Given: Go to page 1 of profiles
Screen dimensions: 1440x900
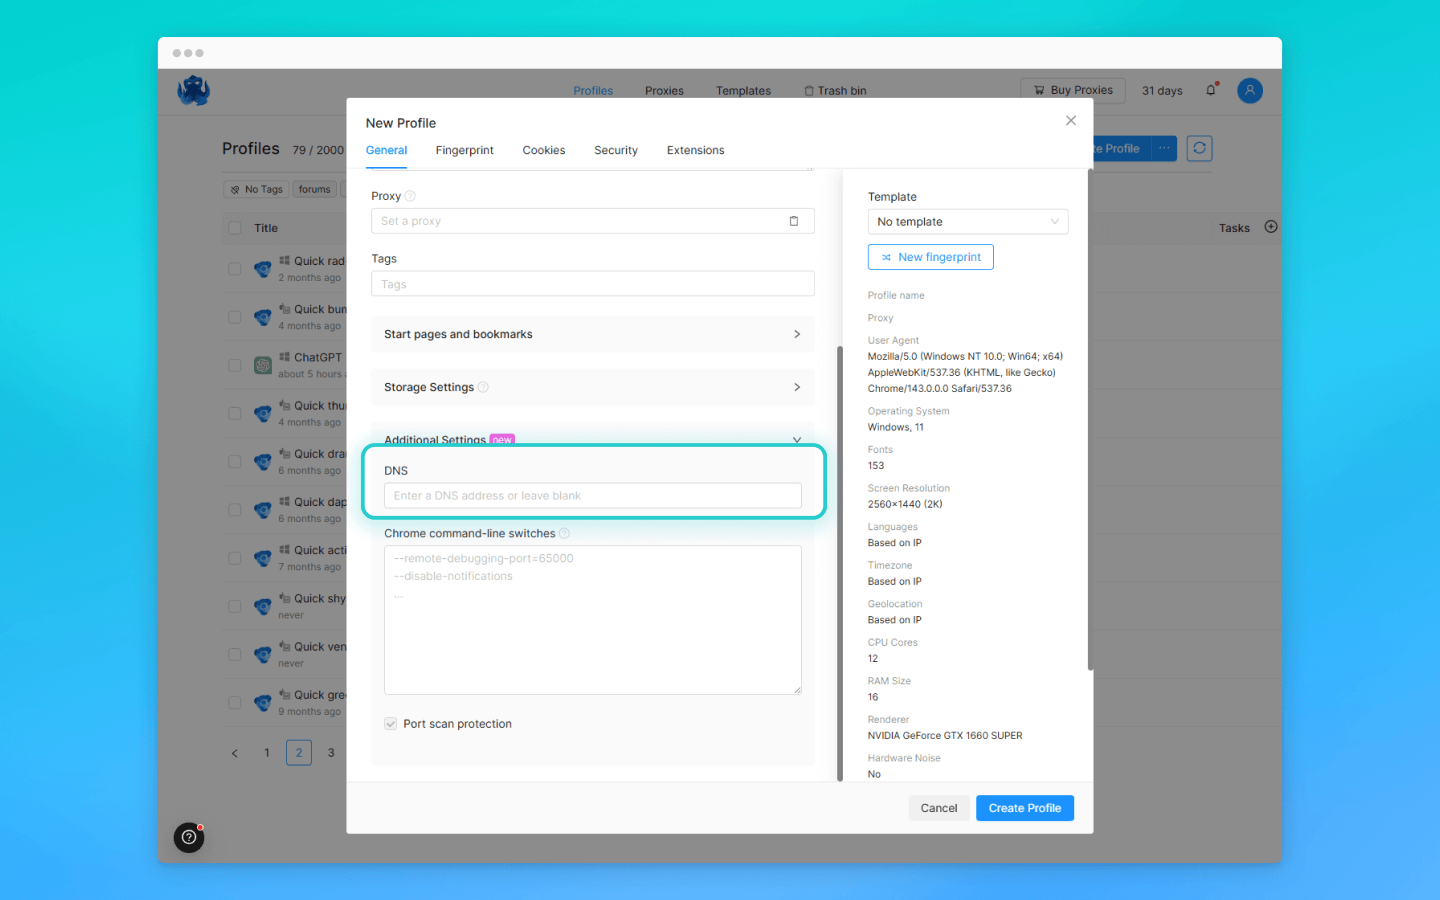Looking at the screenshot, I should click(x=267, y=753).
